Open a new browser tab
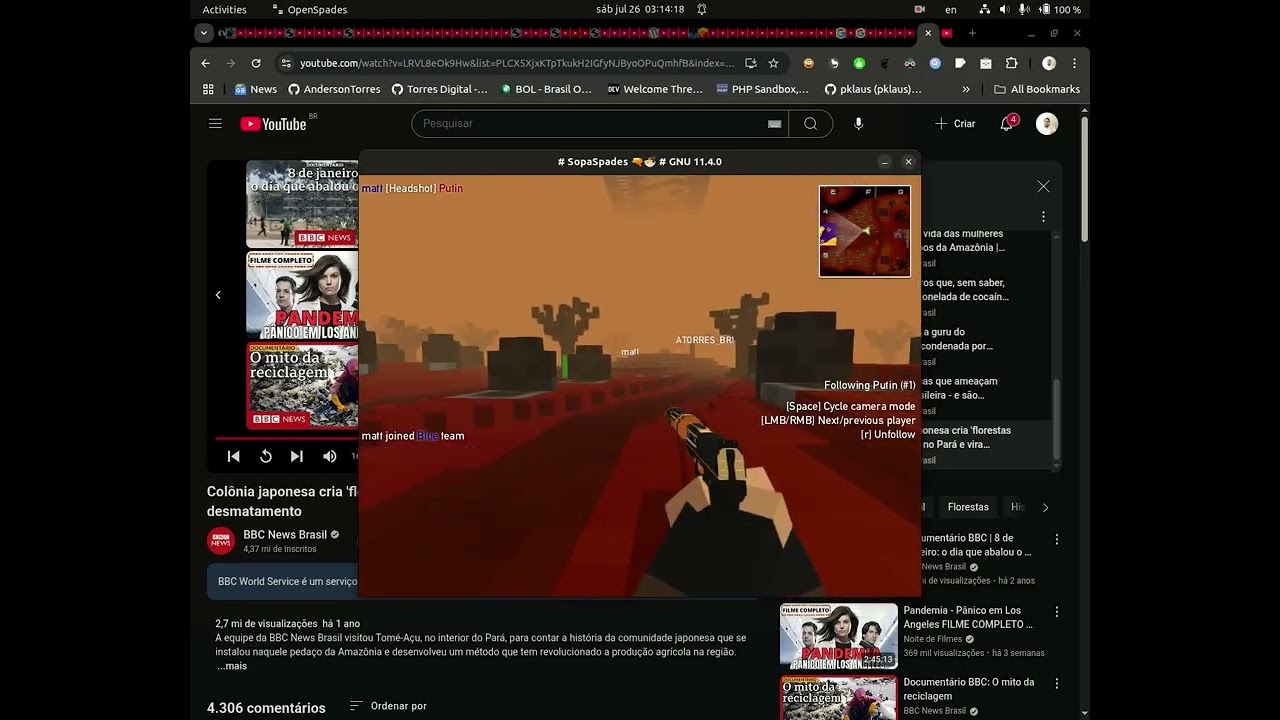The height and width of the screenshot is (720, 1280). (972, 33)
